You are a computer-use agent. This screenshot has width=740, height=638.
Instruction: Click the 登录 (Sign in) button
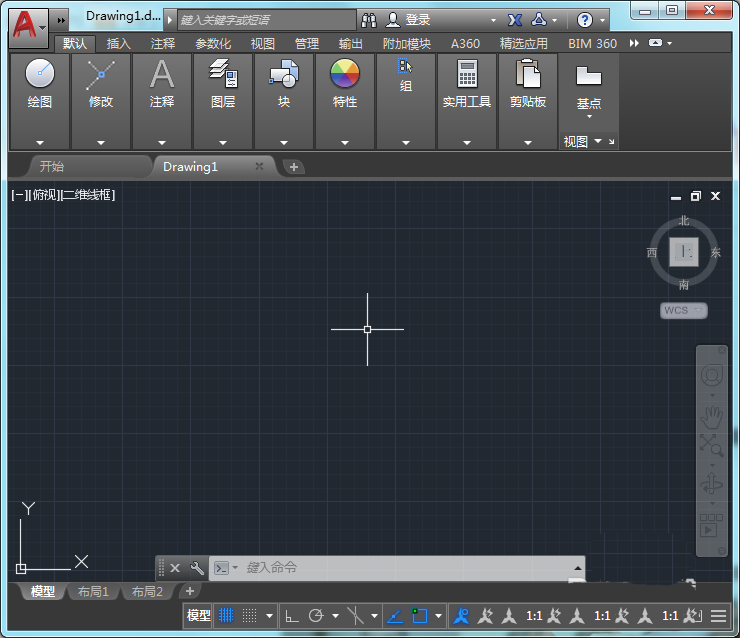pos(417,20)
